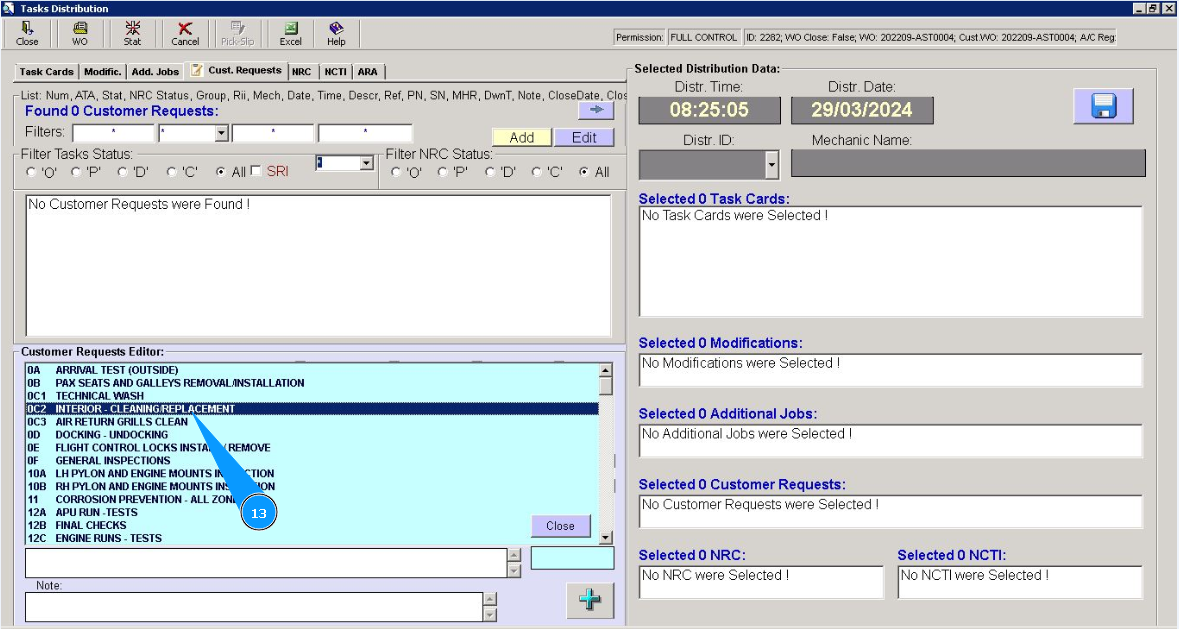This screenshot has height=629, width=1179.
Task: Click the Distr. Time field showing 08:25:05
Action: [x=709, y=110]
